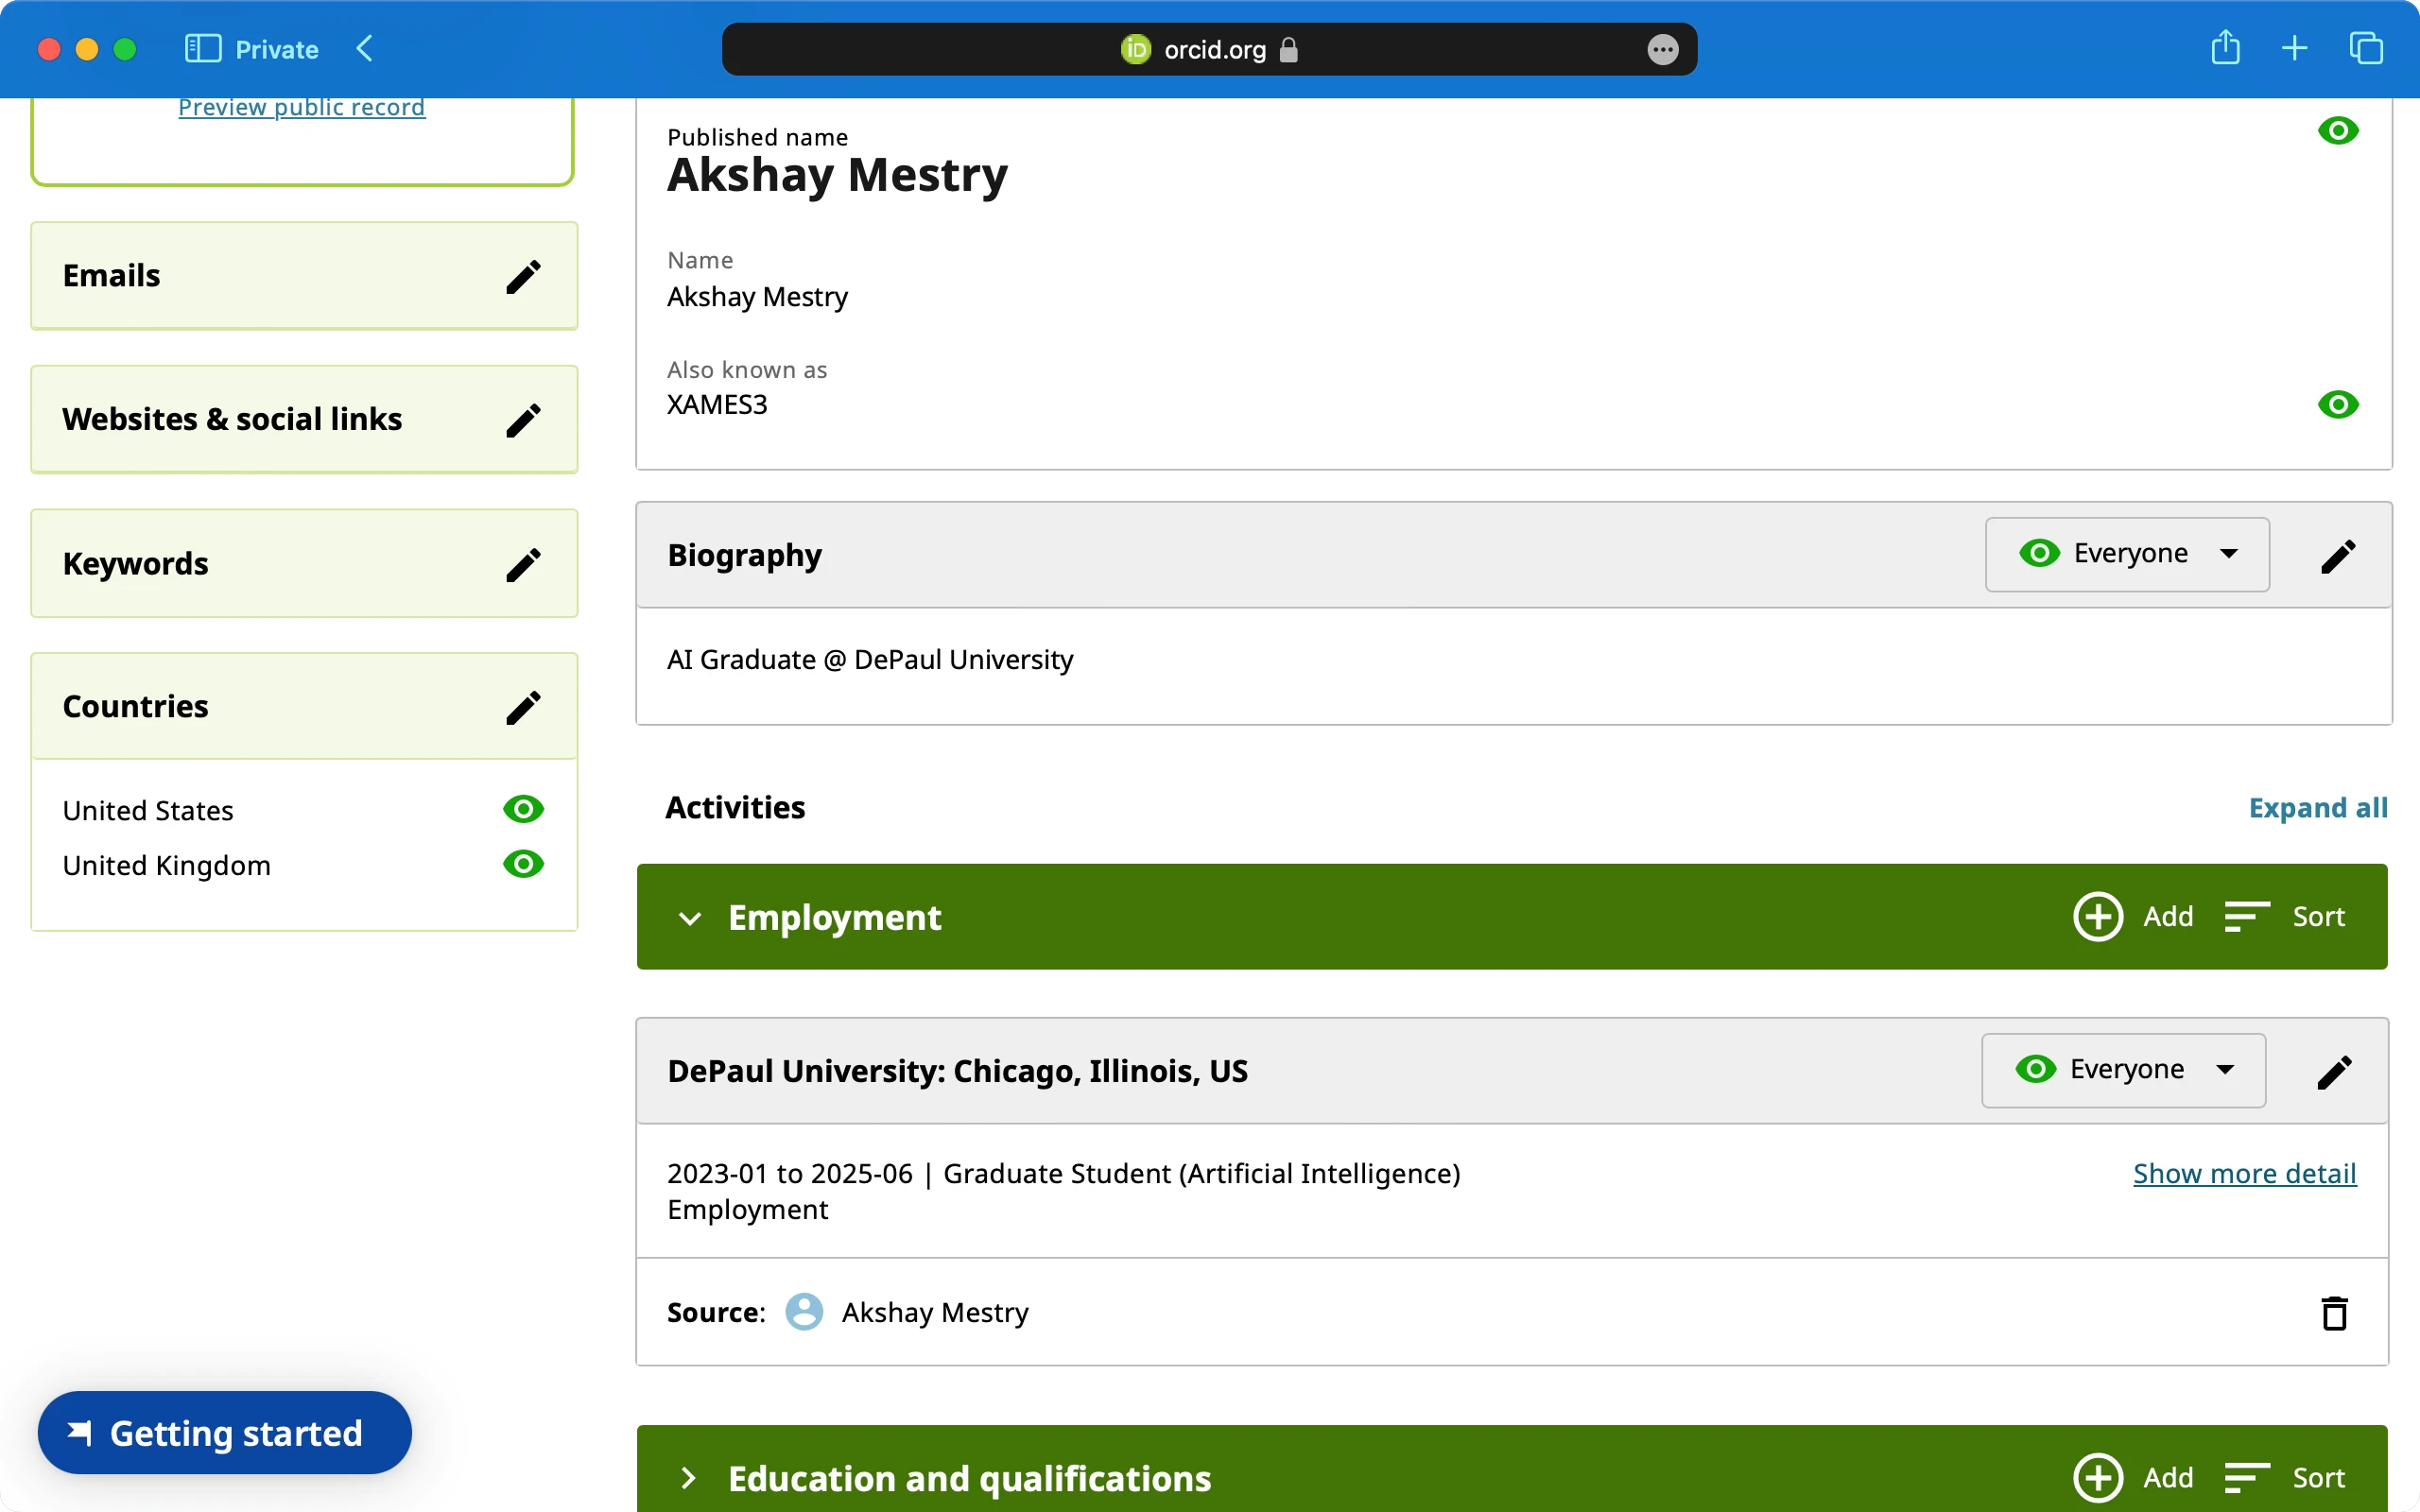Edit Keywords using the pencil icon
Image resolution: width=2420 pixels, height=1512 pixels.
coord(523,564)
